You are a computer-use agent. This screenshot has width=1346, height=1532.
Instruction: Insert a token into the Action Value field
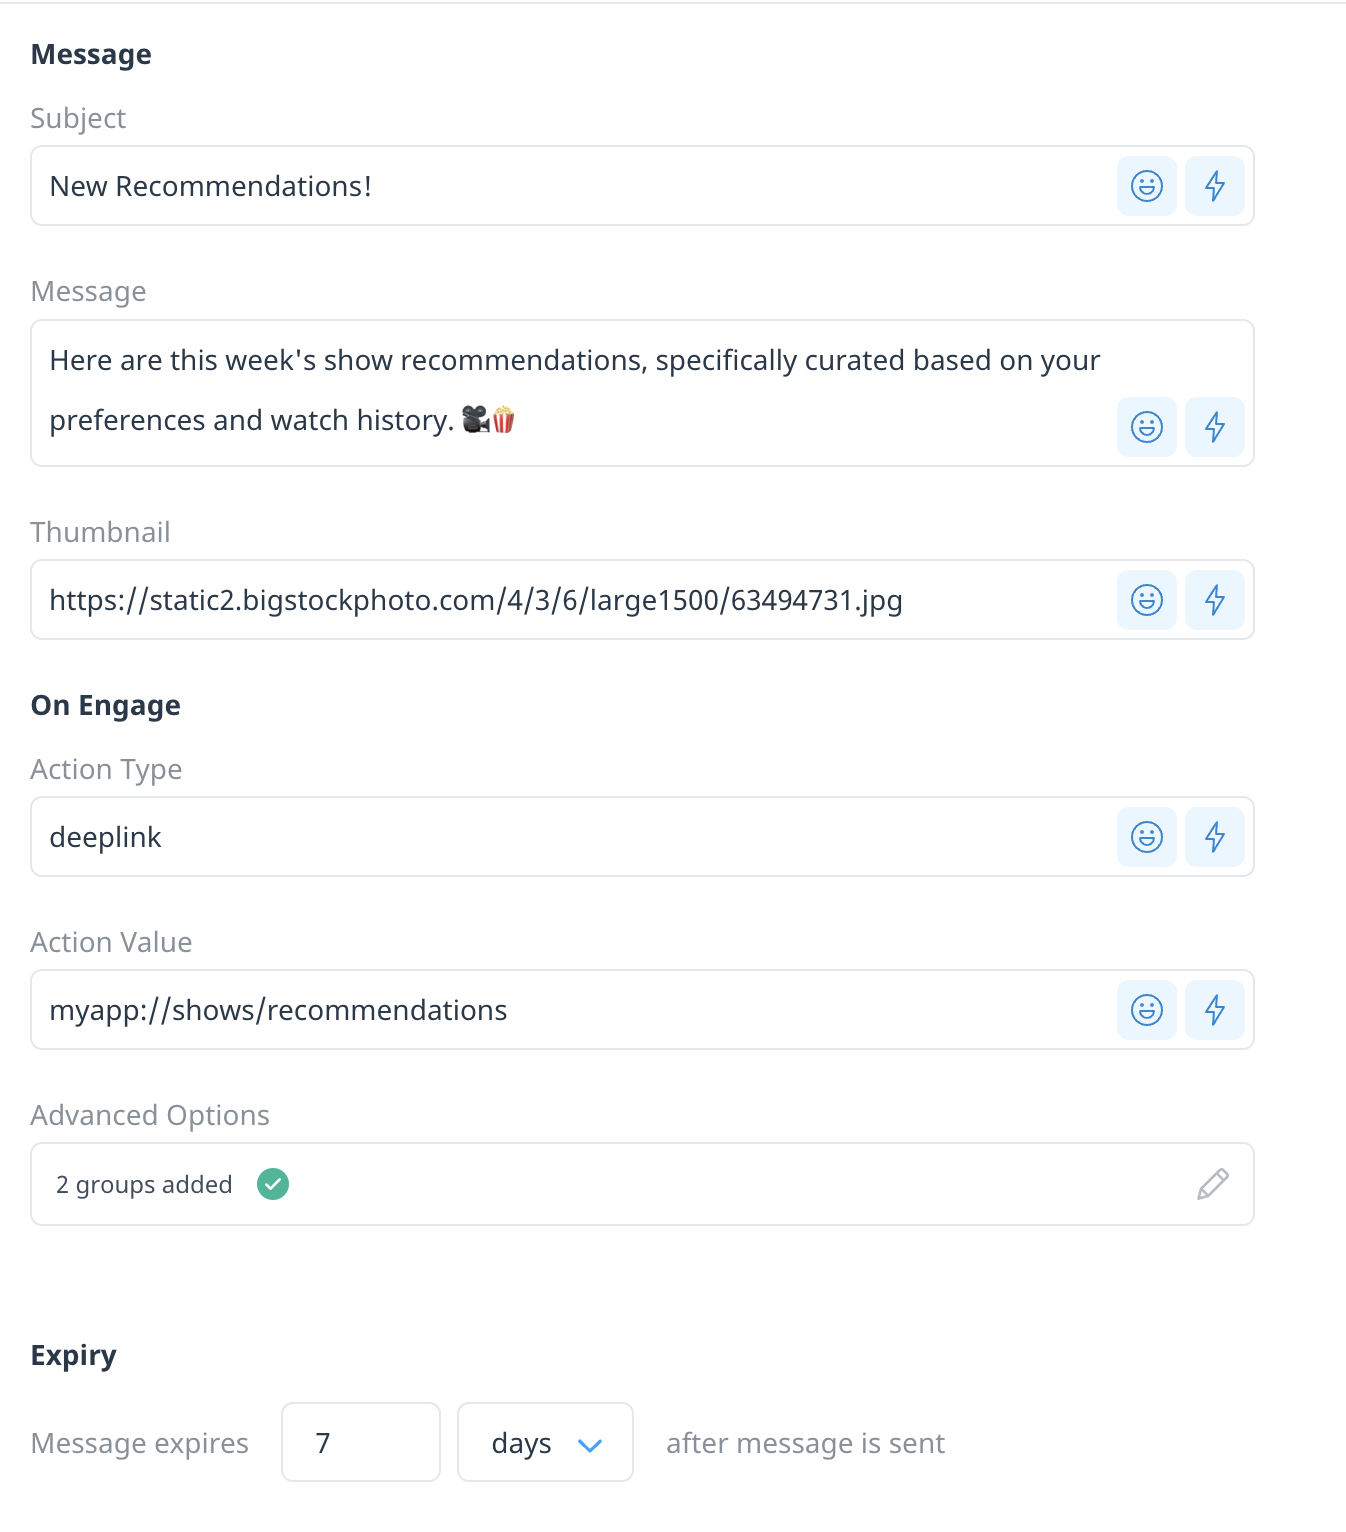coord(1215,1010)
